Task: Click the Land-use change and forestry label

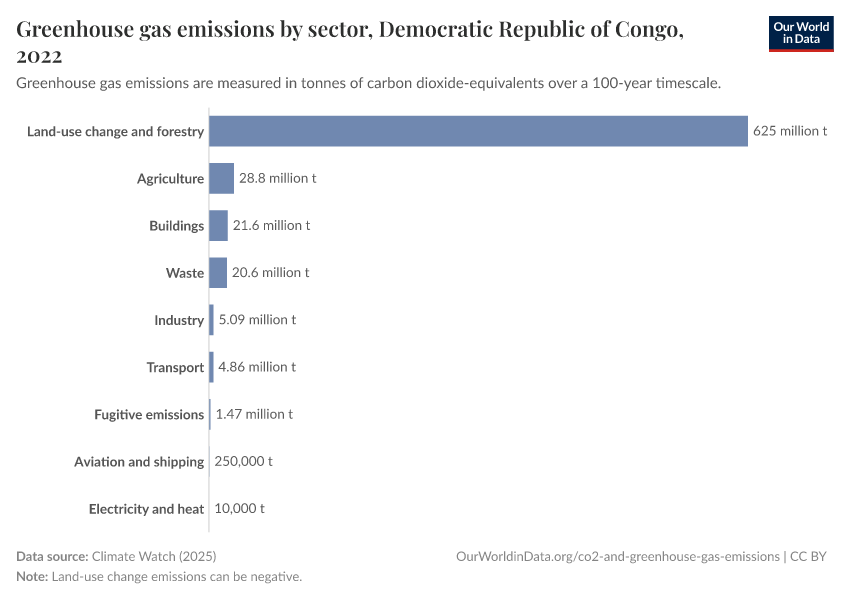Action: tap(116, 131)
